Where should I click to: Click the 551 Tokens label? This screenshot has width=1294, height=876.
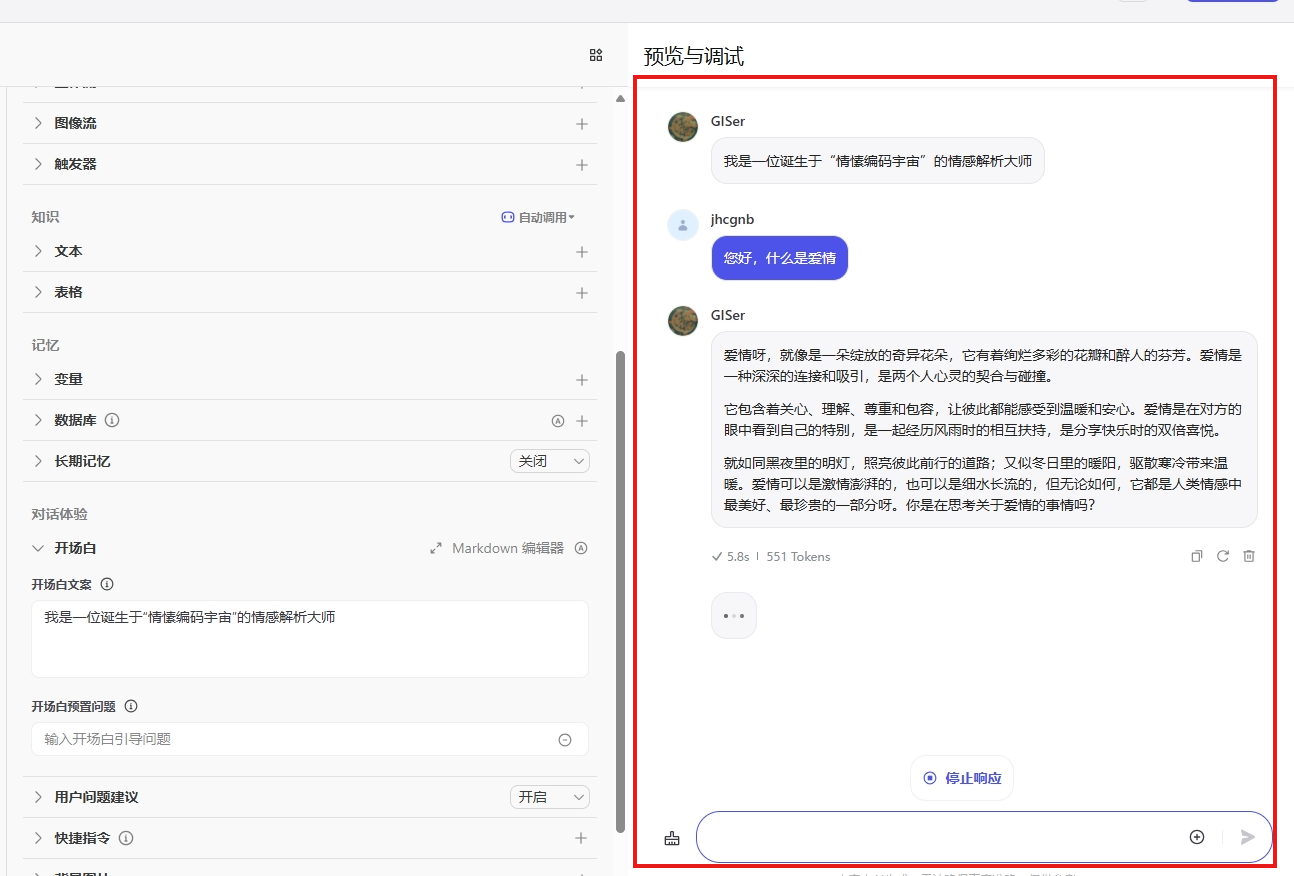click(798, 557)
